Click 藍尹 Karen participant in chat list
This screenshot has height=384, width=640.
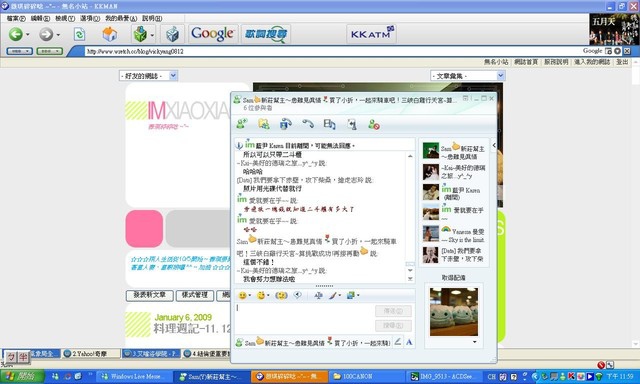(454, 192)
